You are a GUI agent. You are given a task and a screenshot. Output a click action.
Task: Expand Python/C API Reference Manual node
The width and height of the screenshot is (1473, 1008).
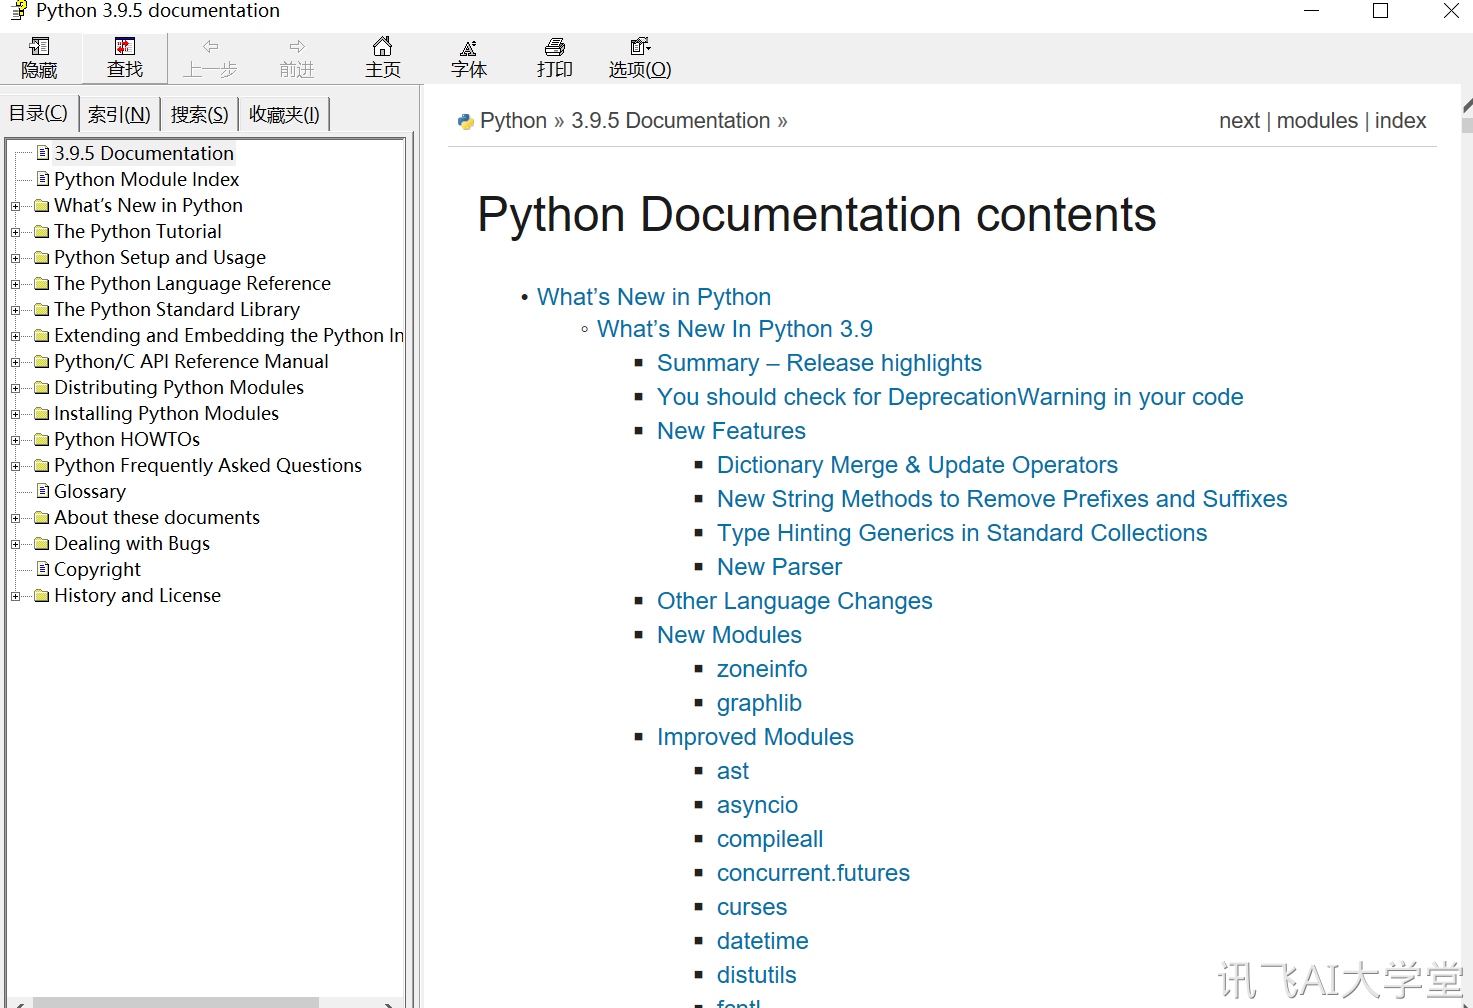[15, 362]
